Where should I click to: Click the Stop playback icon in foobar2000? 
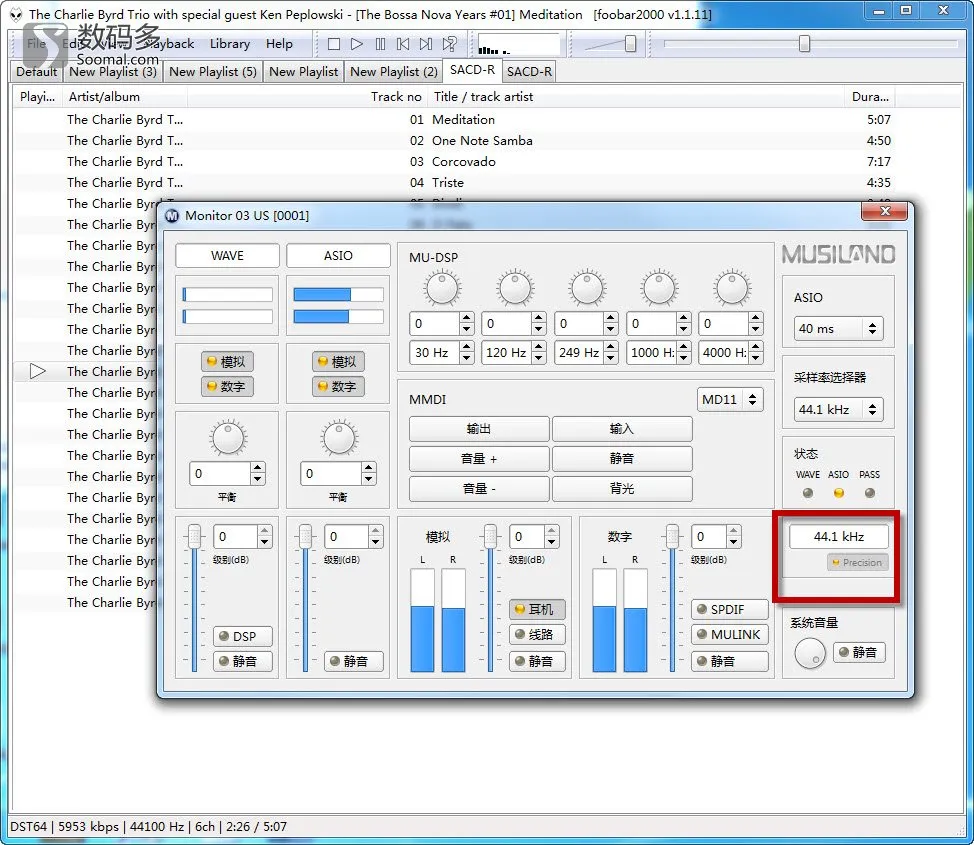coord(334,44)
